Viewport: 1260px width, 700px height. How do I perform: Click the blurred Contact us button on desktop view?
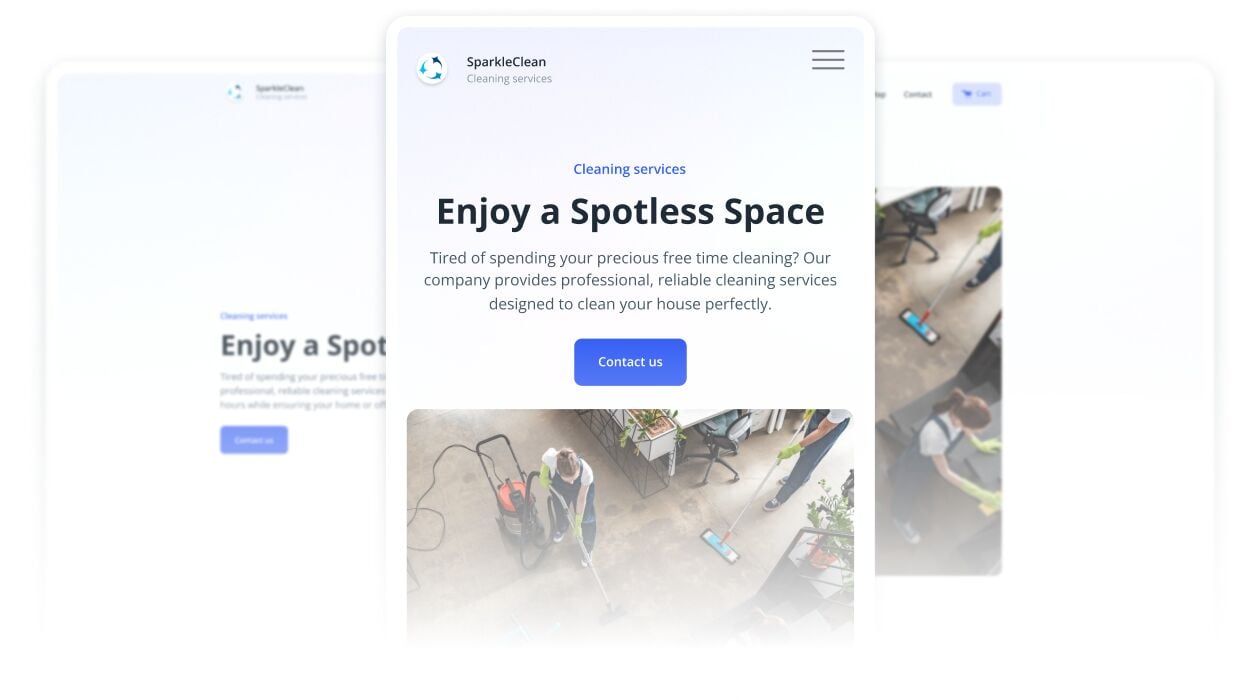254,440
